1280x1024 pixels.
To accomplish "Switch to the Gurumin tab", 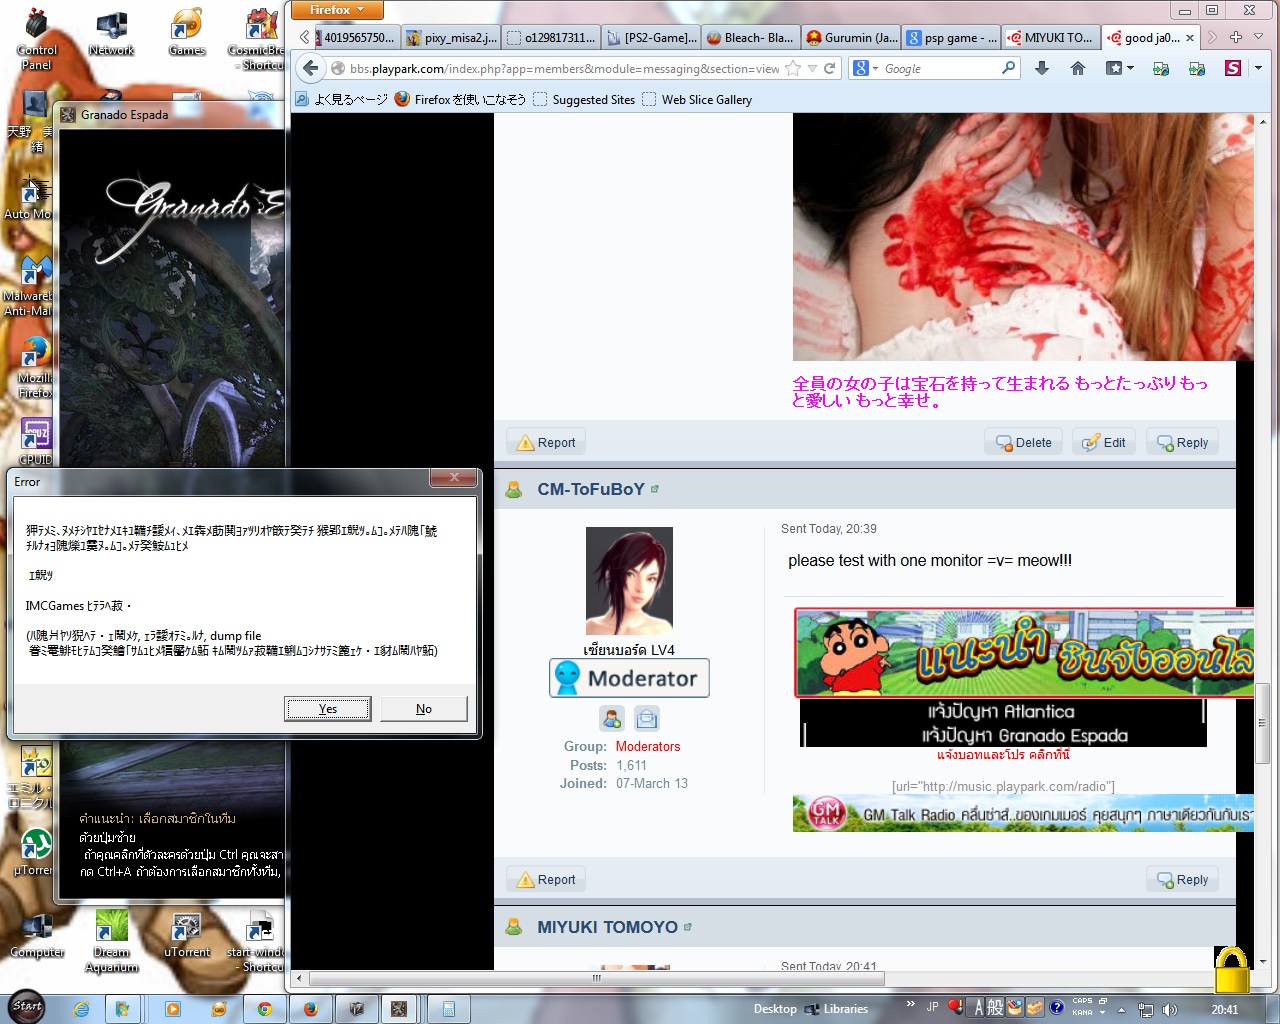I will (851, 38).
